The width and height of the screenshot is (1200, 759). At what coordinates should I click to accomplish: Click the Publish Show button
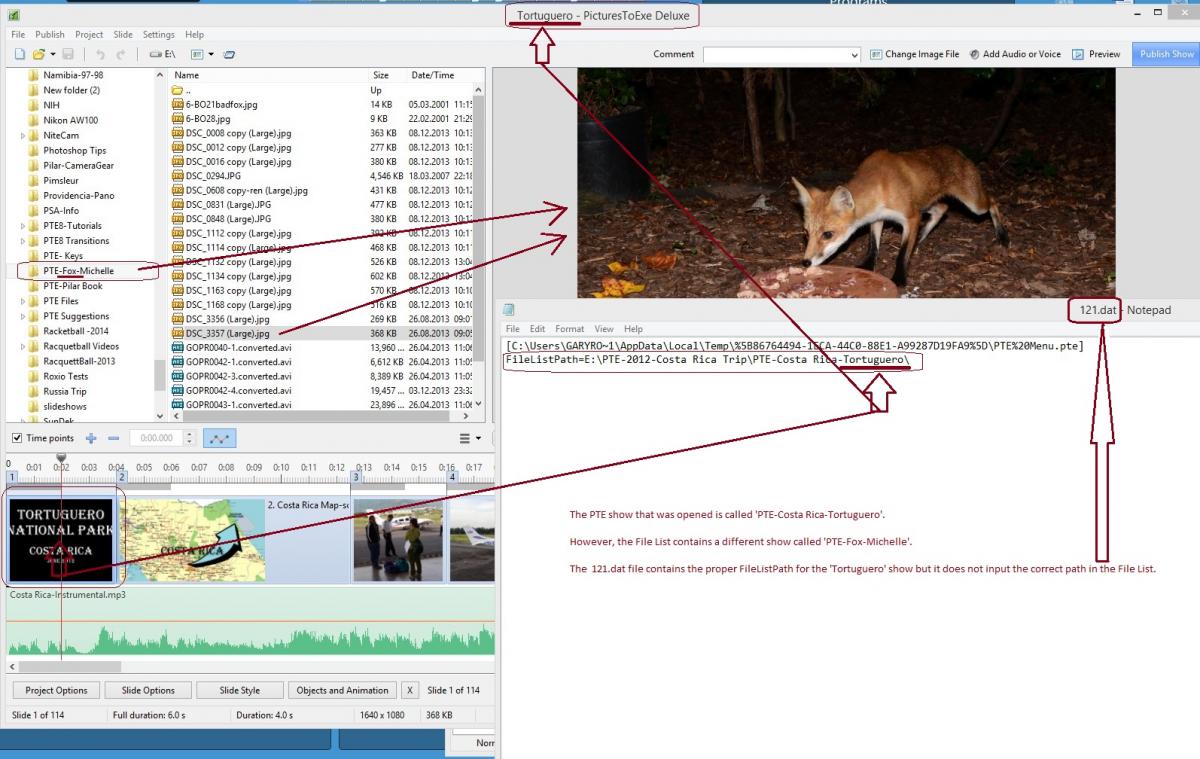coord(1166,54)
